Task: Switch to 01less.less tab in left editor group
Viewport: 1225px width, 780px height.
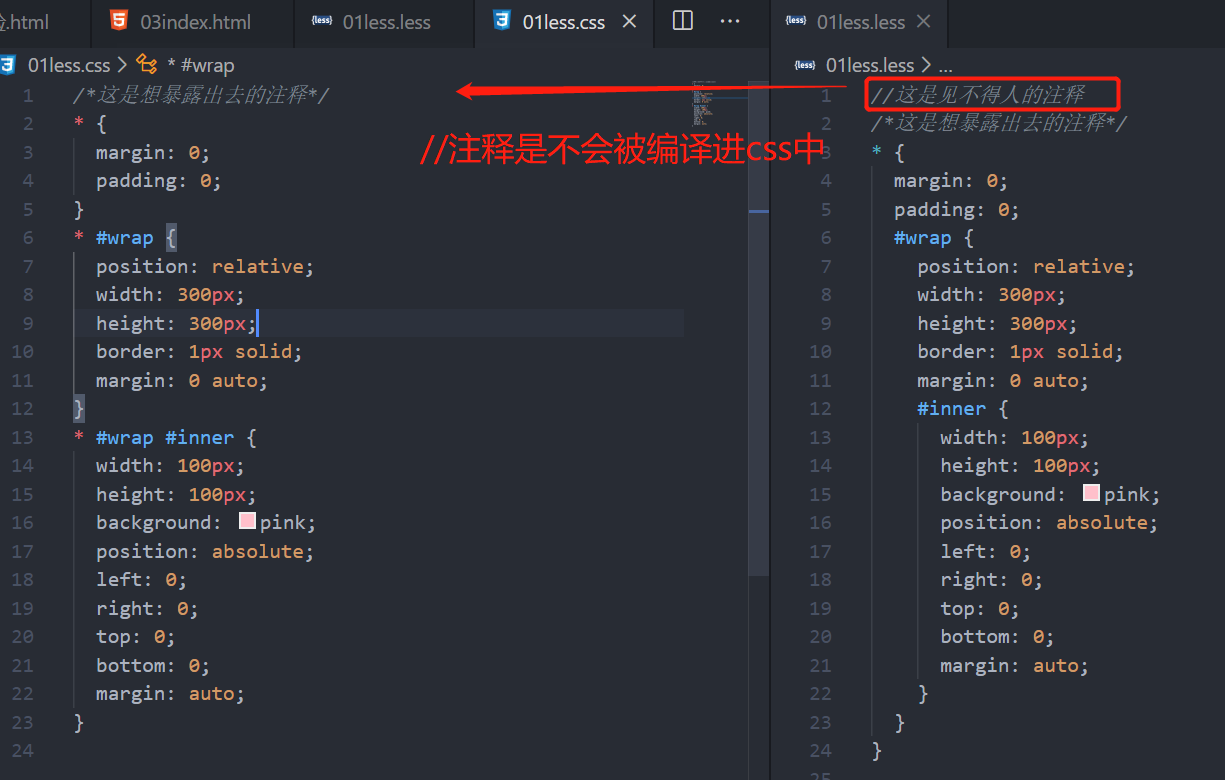Action: [x=384, y=22]
